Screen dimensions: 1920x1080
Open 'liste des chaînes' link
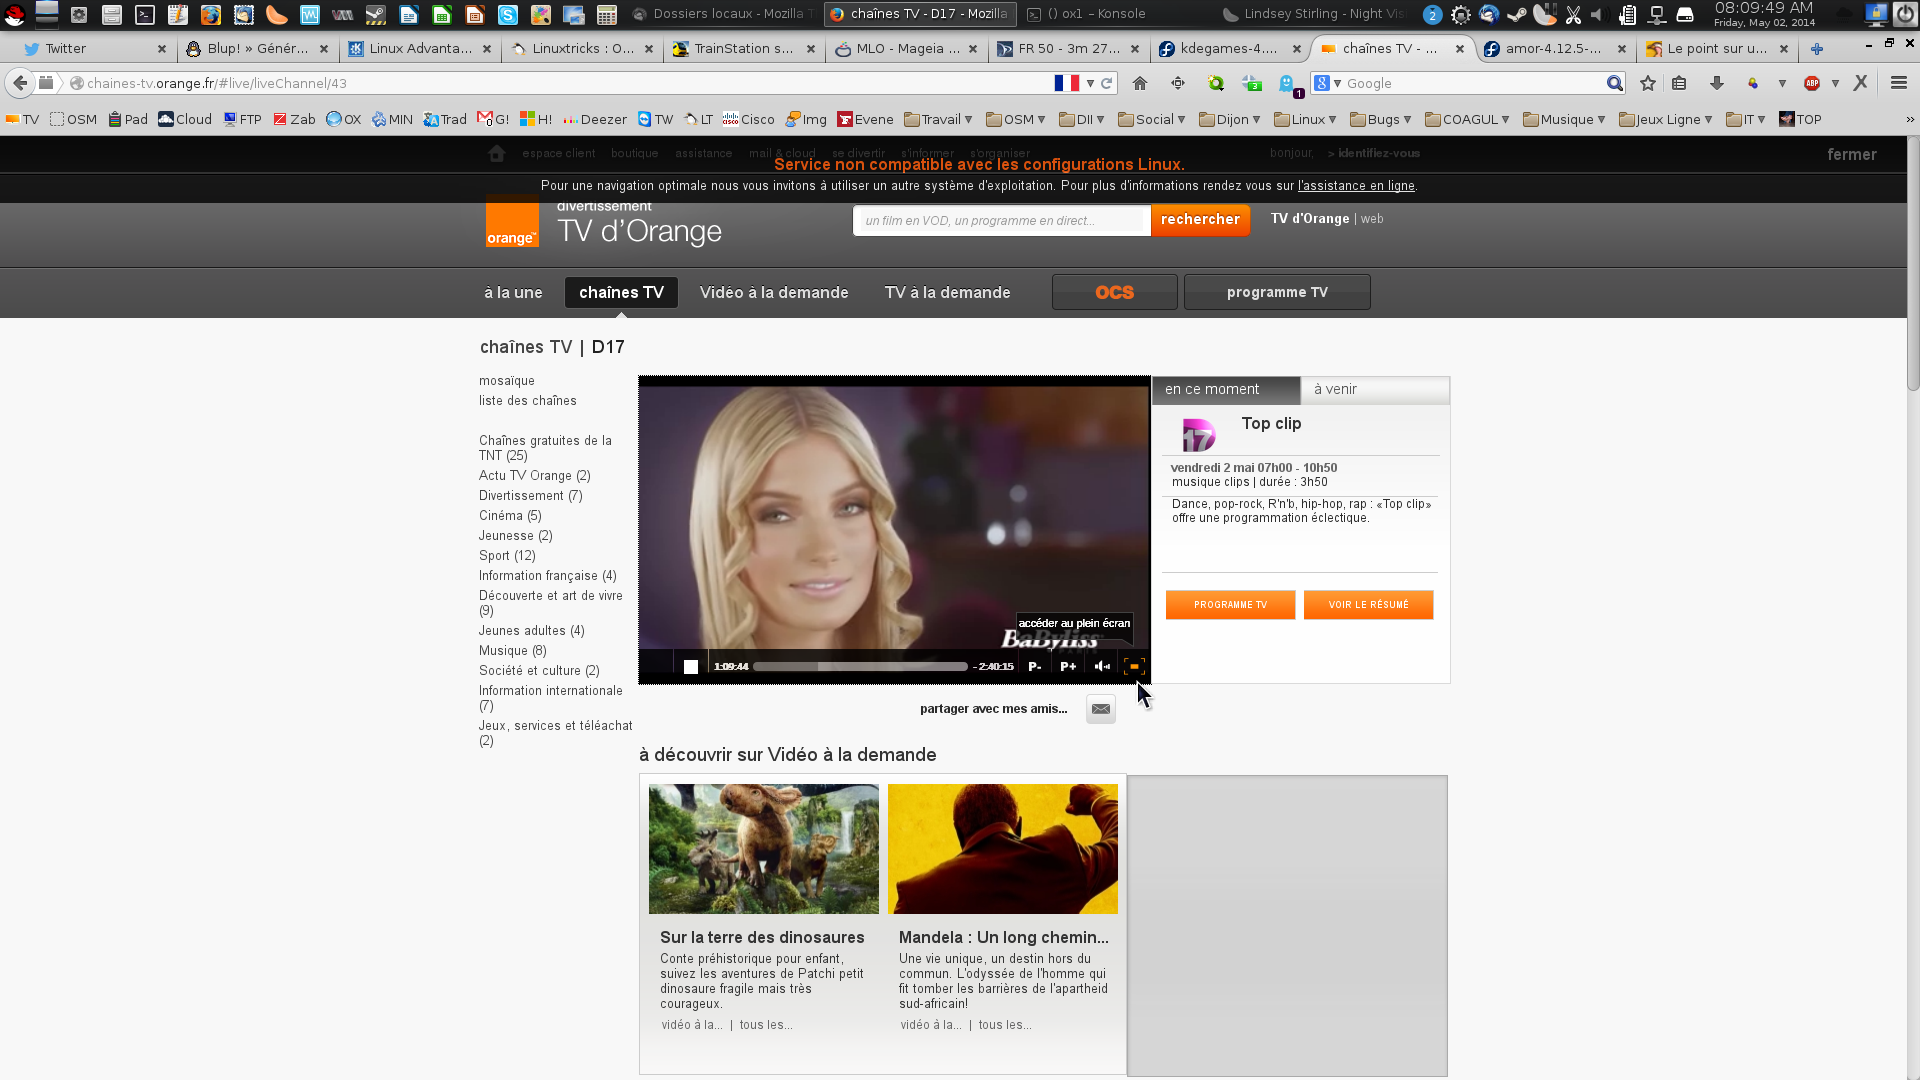(x=527, y=401)
